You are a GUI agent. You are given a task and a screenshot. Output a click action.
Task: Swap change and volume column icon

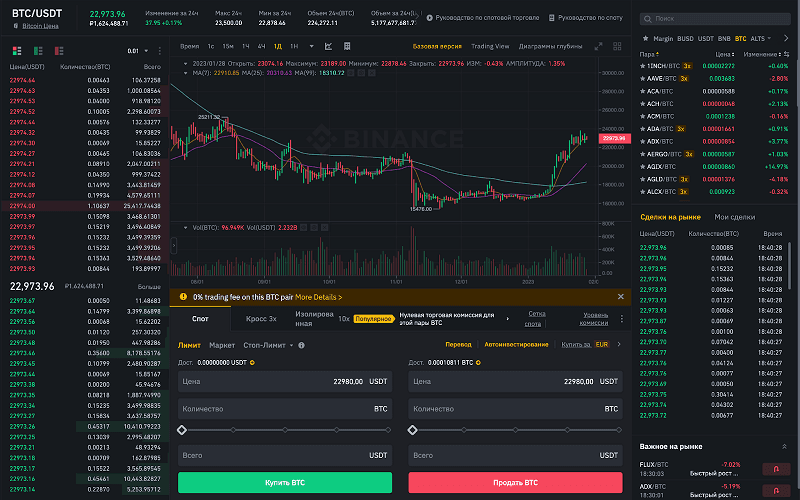coord(786,54)
